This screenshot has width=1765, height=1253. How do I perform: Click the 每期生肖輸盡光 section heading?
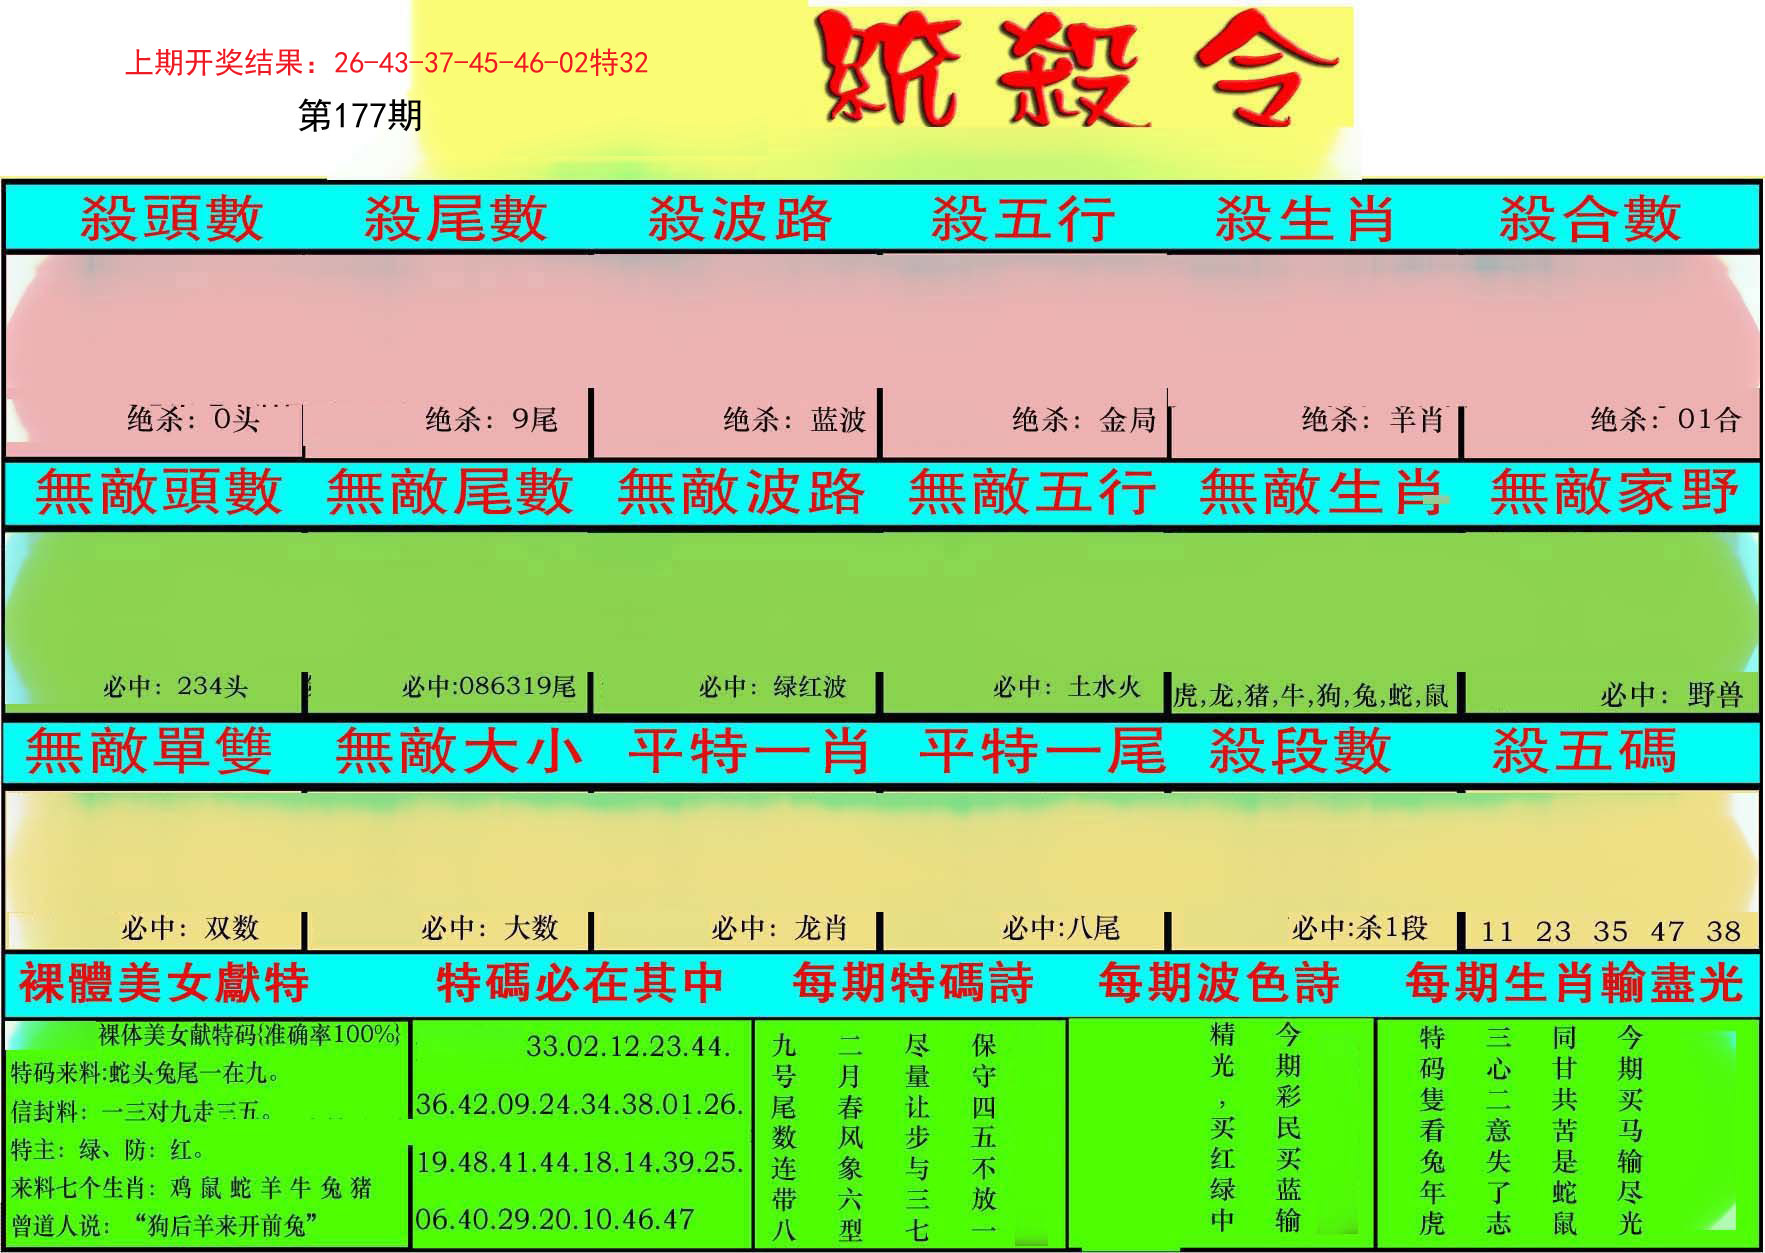pos(1574,982)
